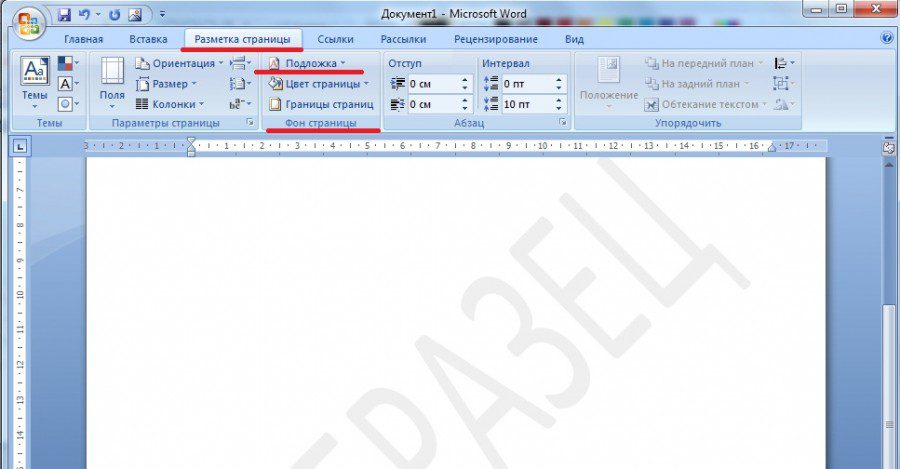Open the hyphenation dropdown icon

click(x=240, y=104)
